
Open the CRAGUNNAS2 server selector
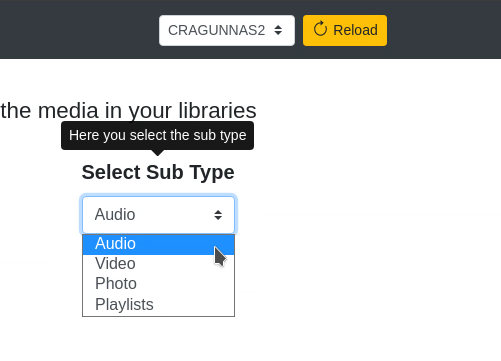[227, 30]
